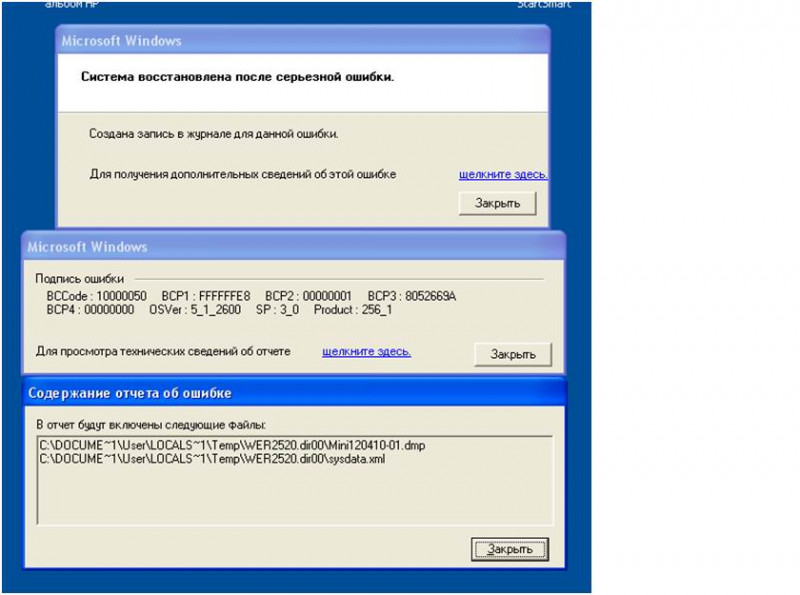The height and width of the screenshot is (595, 800).
Task: Click the BCP4 : 00000000 value
Action: [90, 310]
